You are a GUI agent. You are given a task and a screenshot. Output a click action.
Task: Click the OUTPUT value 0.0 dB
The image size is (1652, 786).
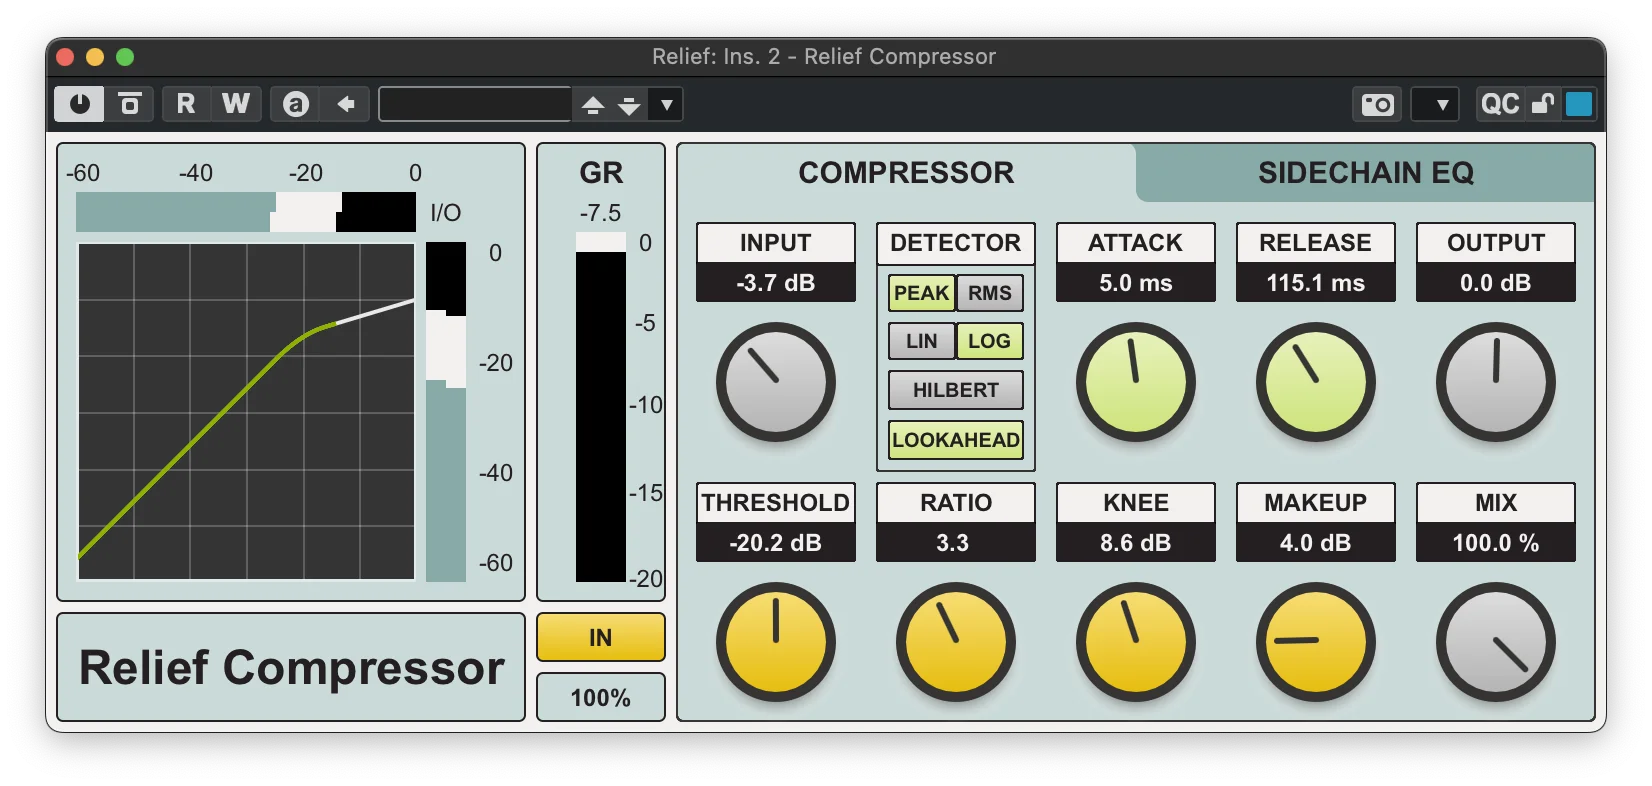coord(1496,283)
